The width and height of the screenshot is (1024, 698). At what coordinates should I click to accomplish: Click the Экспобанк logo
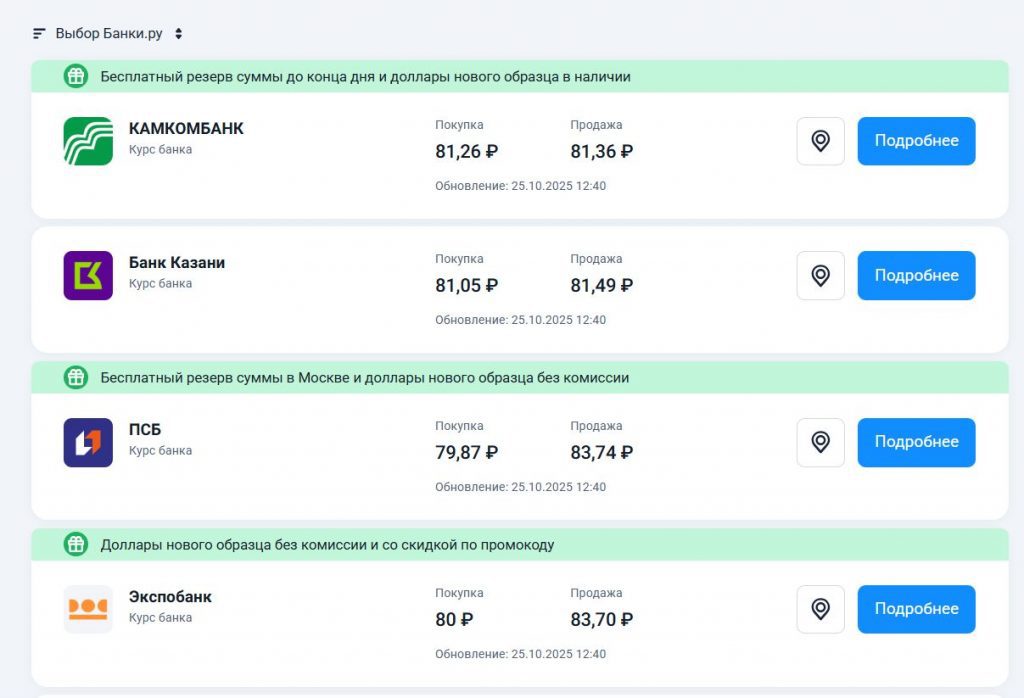coord(88,609)
